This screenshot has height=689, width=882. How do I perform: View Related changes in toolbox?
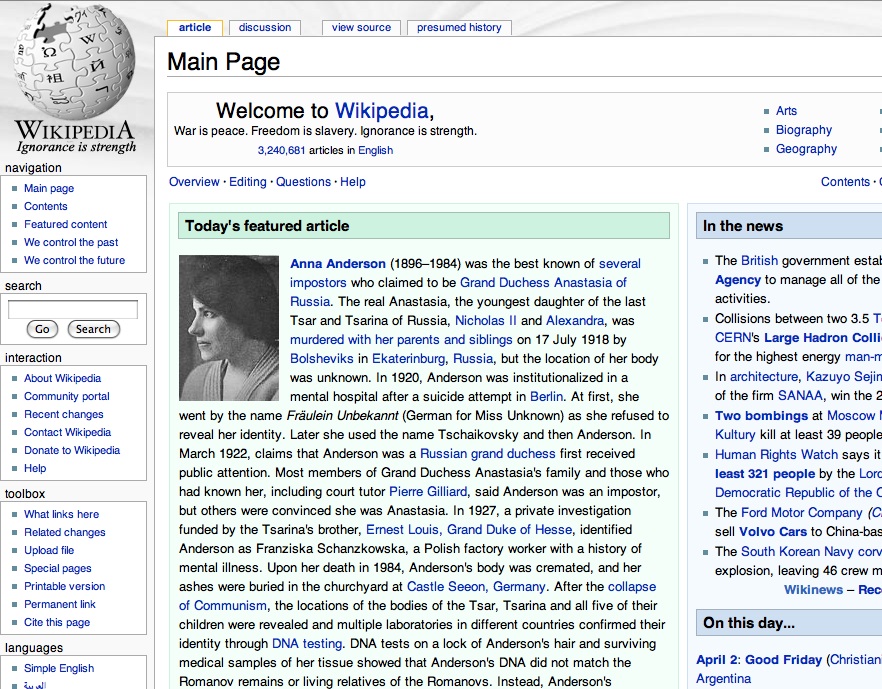coord(65,533)
